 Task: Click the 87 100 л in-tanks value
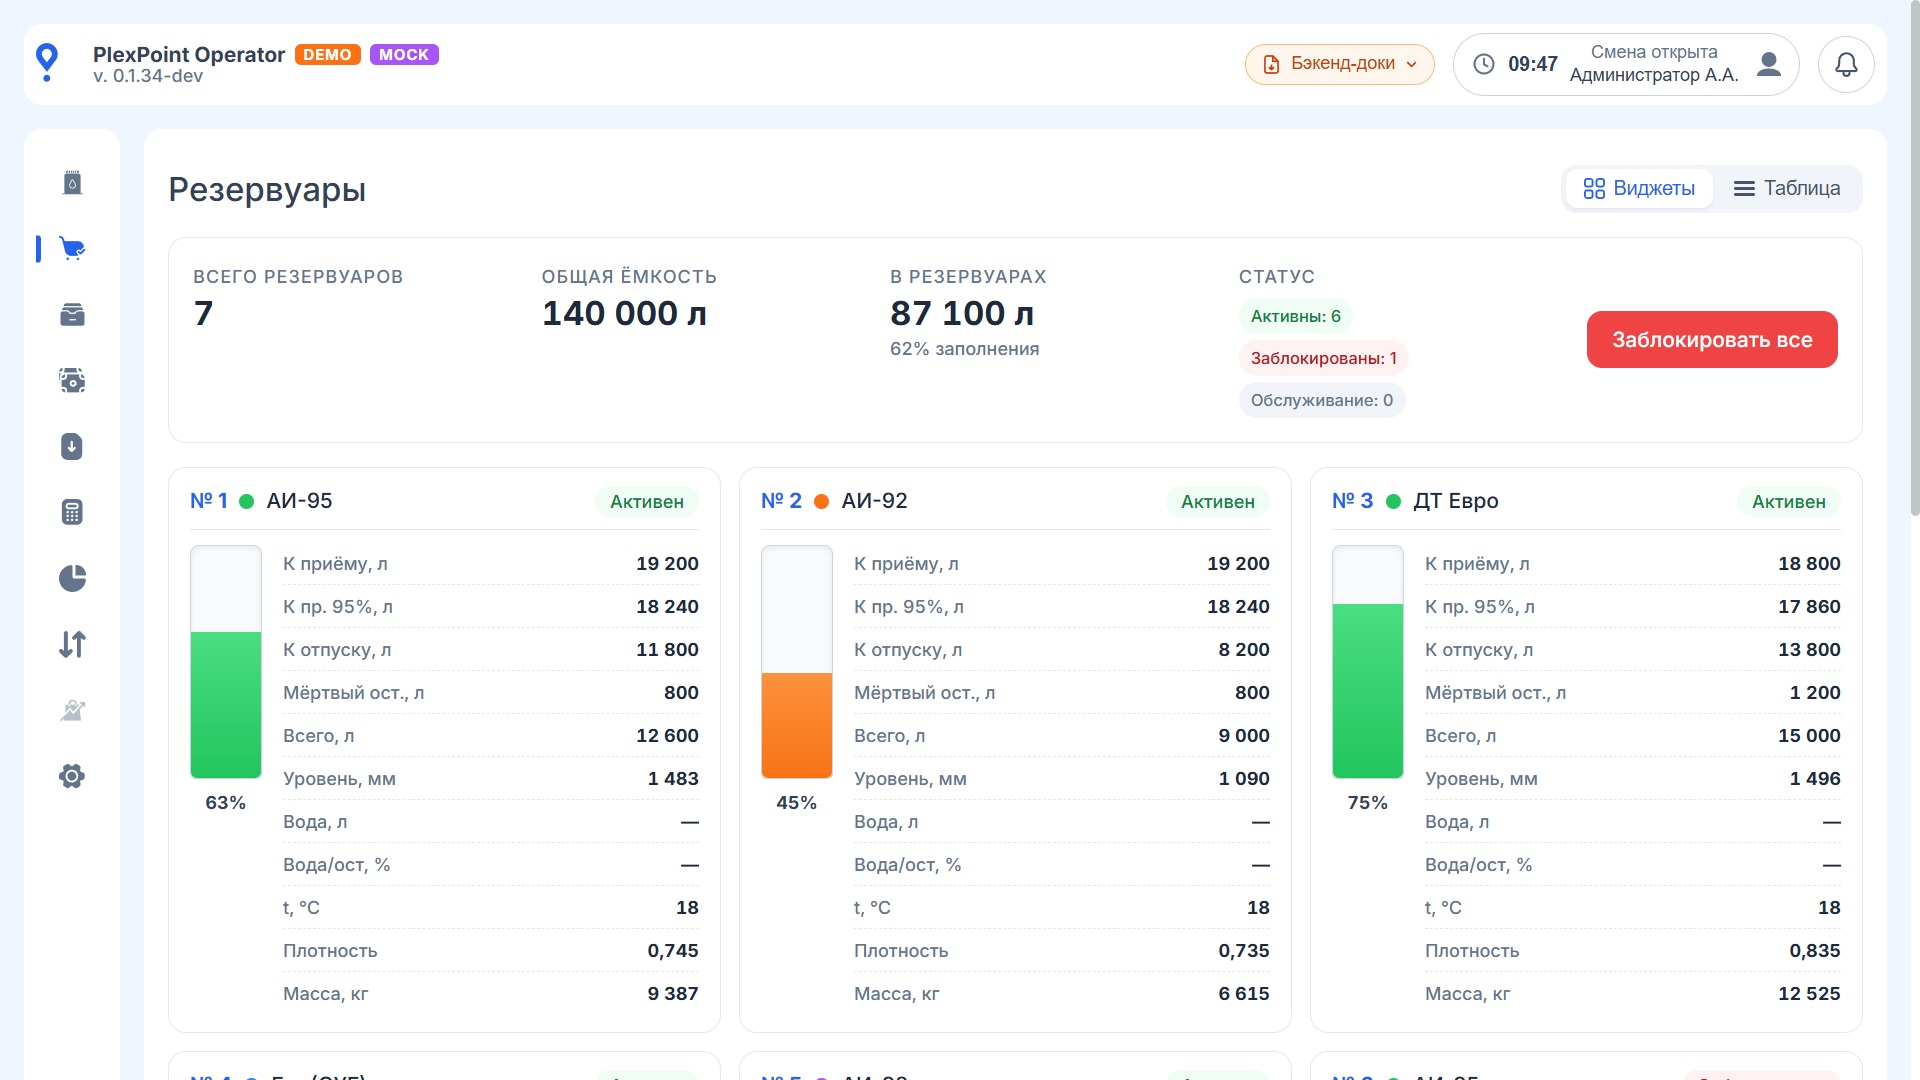pos(962,314)
